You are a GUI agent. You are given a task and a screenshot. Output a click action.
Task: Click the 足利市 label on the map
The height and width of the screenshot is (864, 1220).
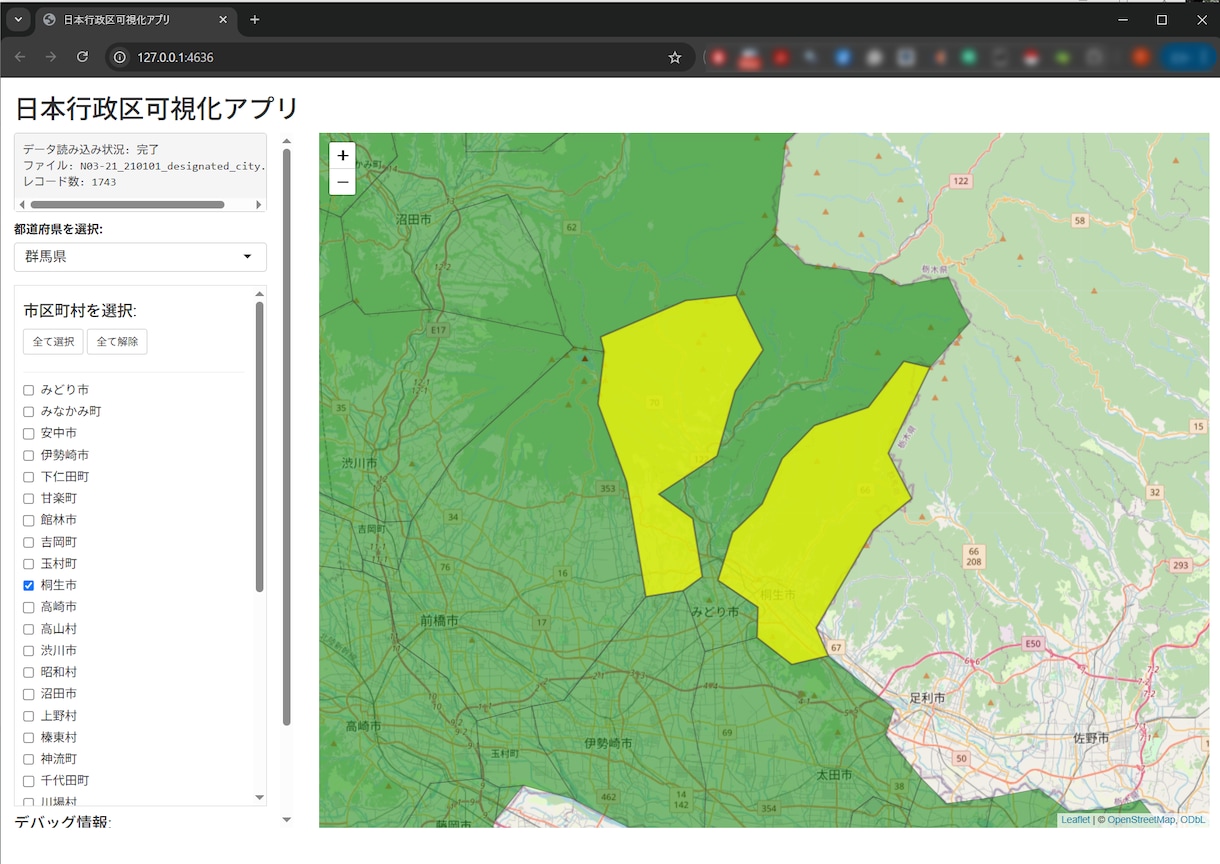[927, 697]
